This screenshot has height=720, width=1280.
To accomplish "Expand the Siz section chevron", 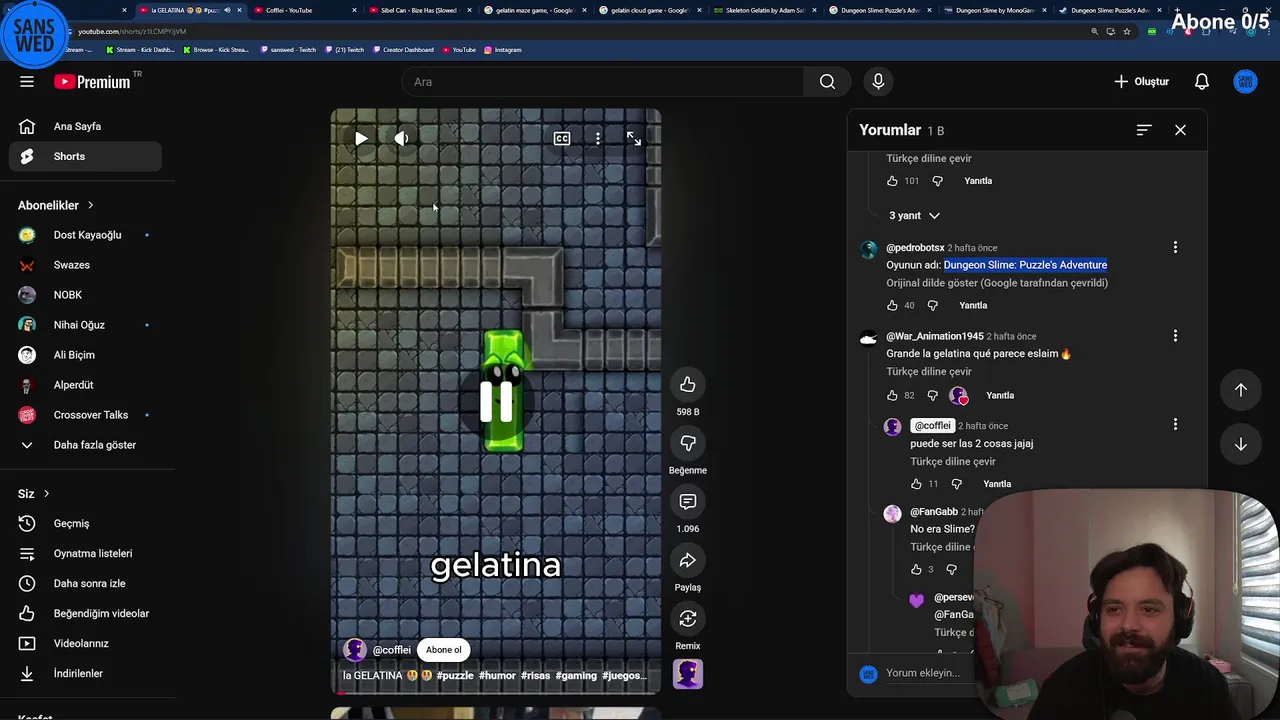I will point(46,493).
